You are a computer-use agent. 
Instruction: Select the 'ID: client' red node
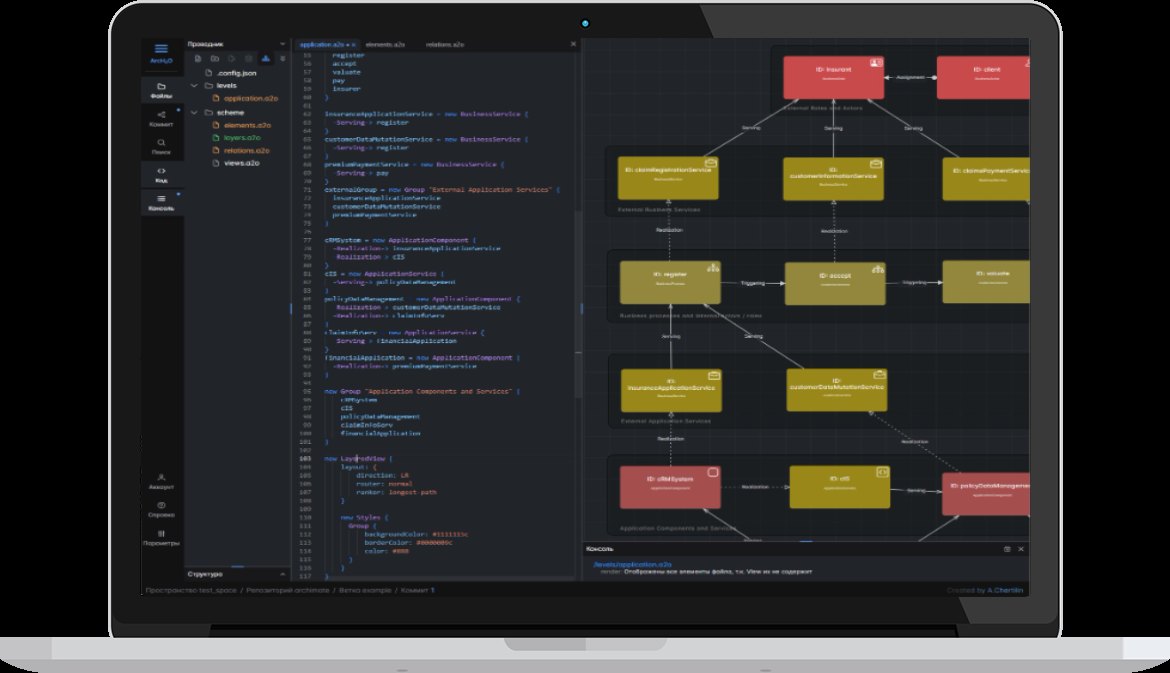point(983,77)
